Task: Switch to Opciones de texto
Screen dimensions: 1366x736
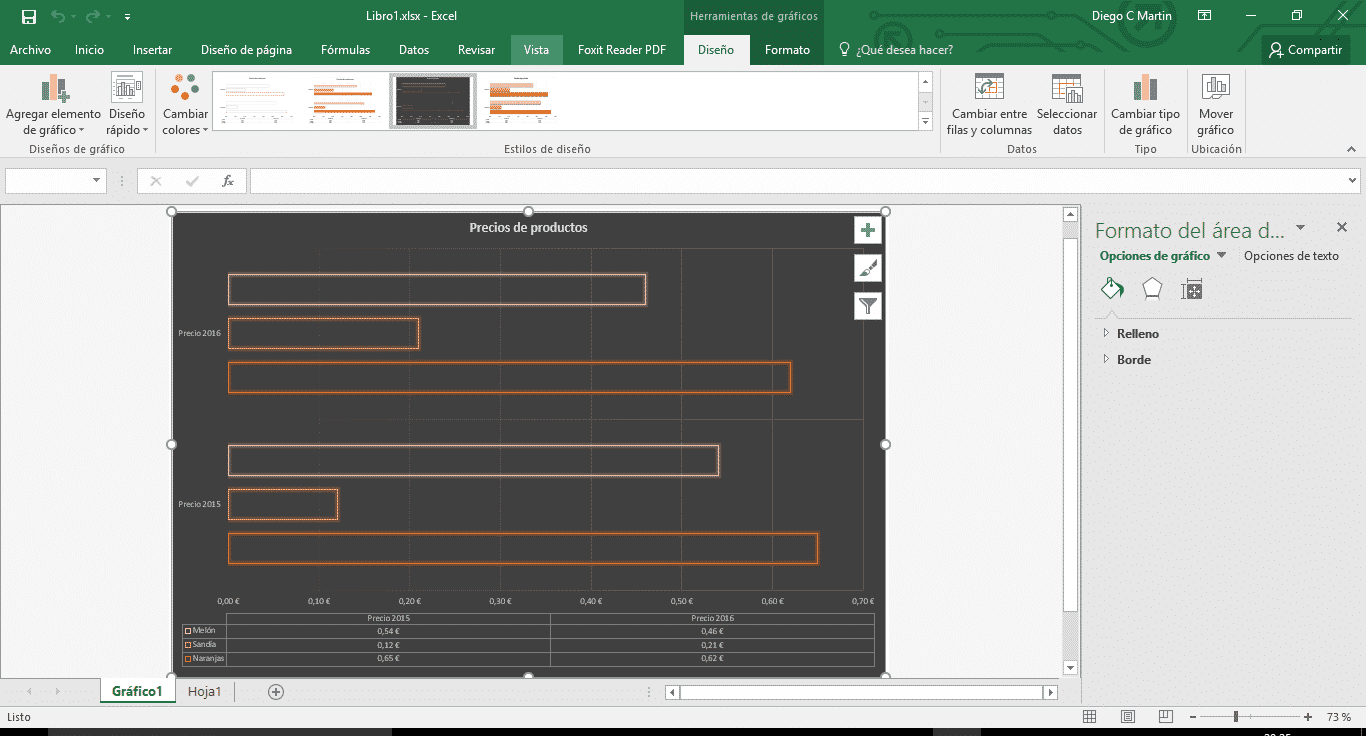Action: (x=1290, y=256)
